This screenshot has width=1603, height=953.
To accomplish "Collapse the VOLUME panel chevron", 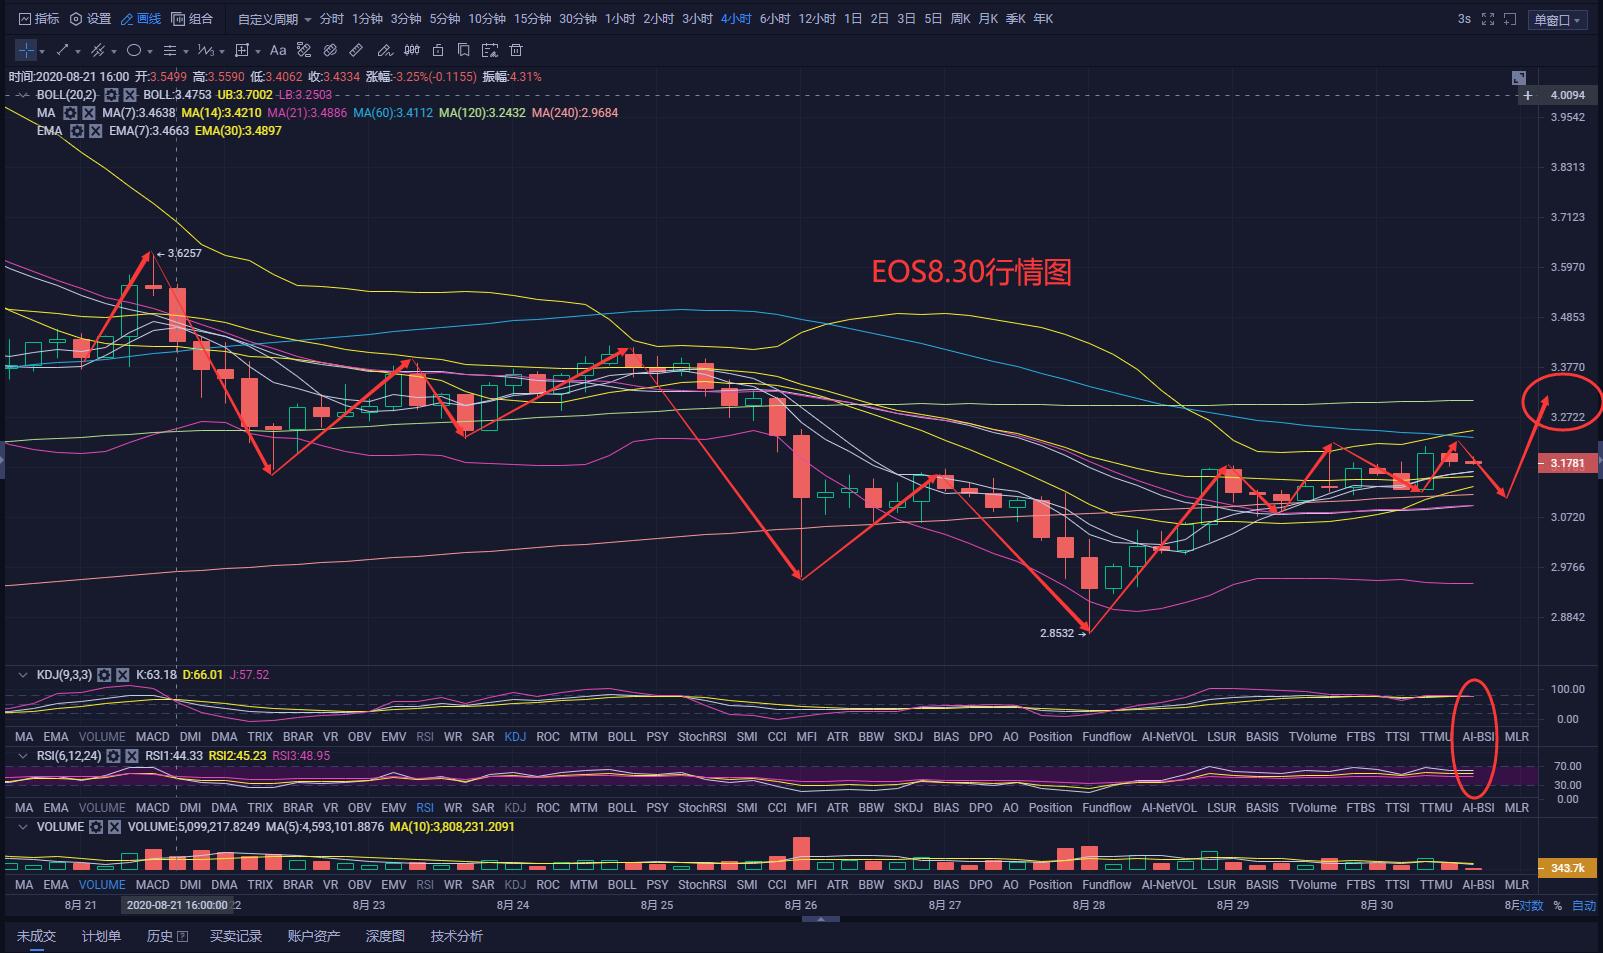I will click(23, 827).
